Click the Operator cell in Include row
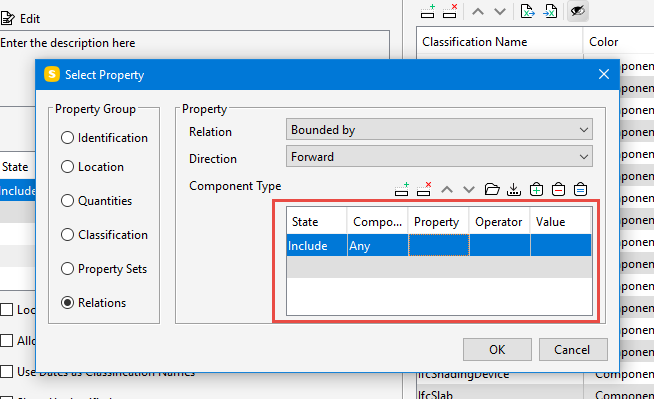654x399 pixels. [500, 246]
